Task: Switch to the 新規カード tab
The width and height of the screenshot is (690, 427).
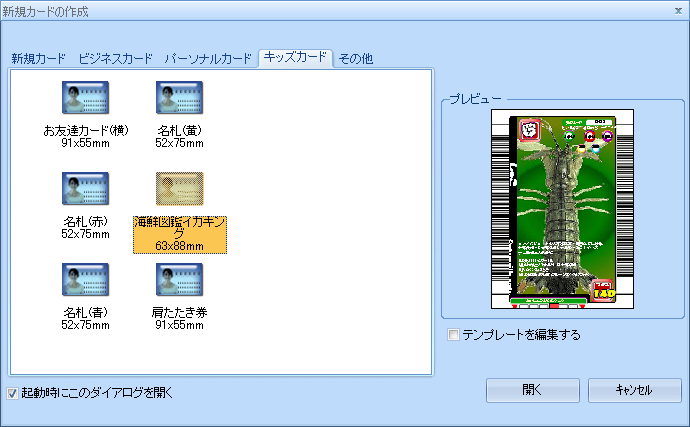Action: point(39,59)
